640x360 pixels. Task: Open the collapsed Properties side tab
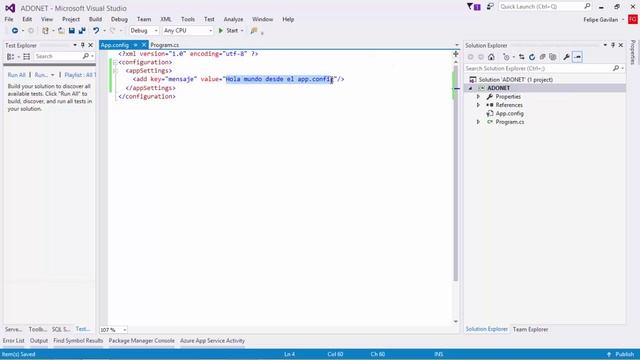pos(633,52)
